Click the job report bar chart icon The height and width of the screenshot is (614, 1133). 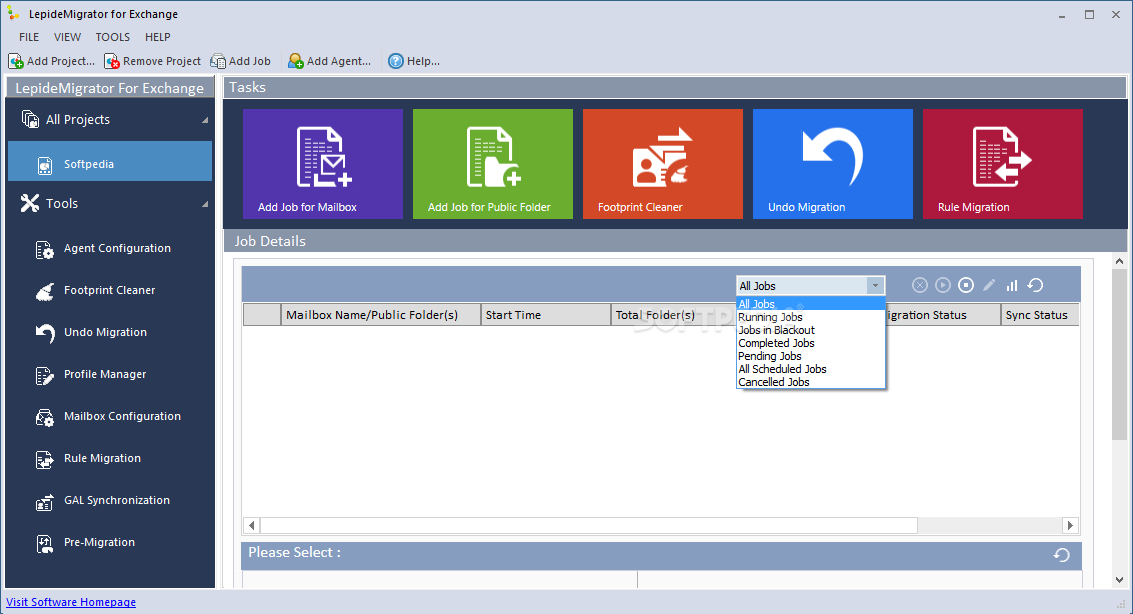tap(1012, 285)
